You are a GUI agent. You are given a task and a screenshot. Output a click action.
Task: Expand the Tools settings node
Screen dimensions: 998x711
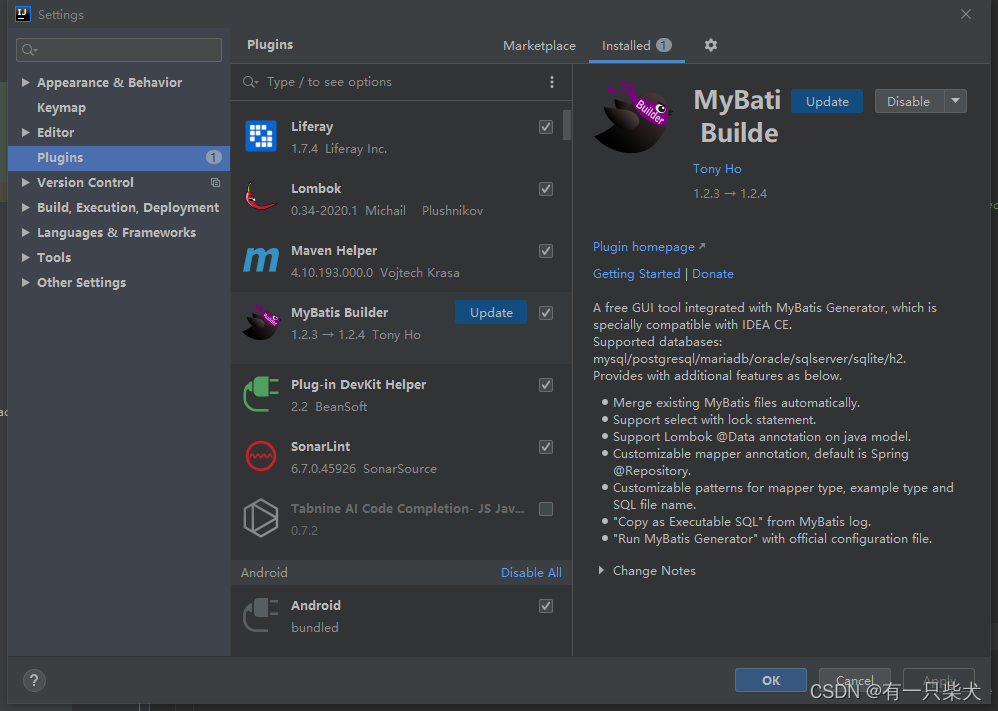click(x=25, y=257)
